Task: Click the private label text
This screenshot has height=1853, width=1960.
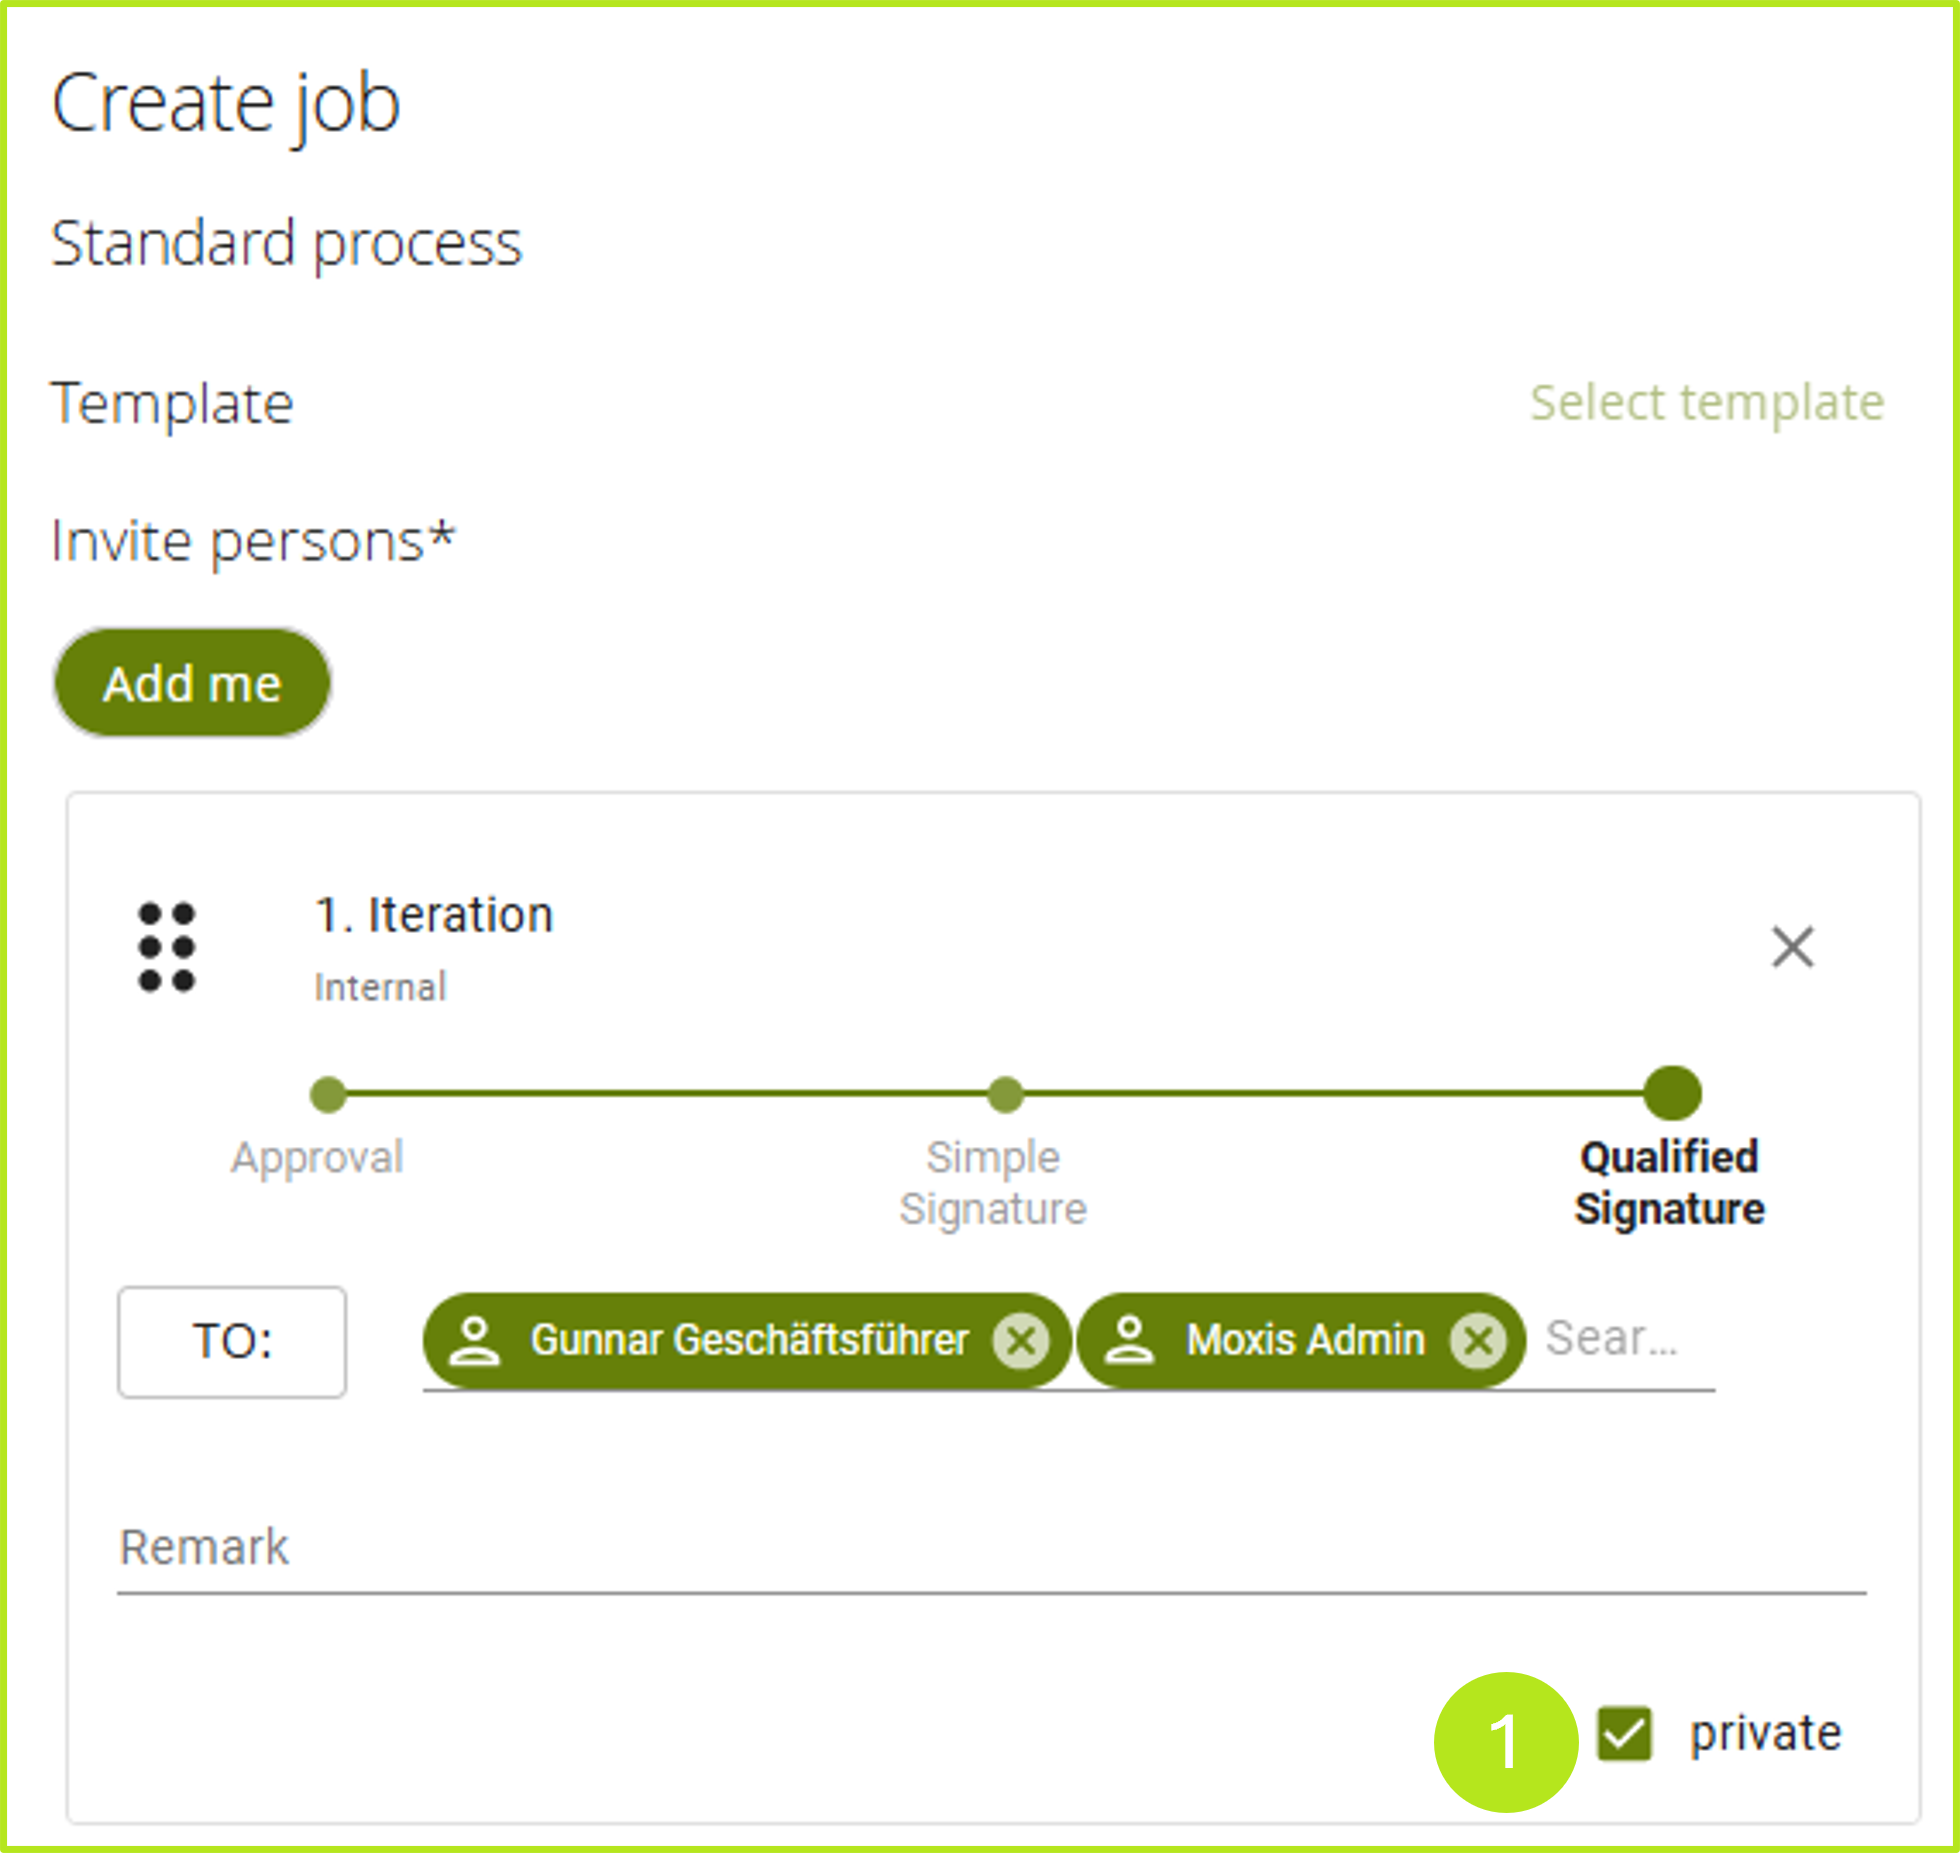Action: pos(1765,1733)
